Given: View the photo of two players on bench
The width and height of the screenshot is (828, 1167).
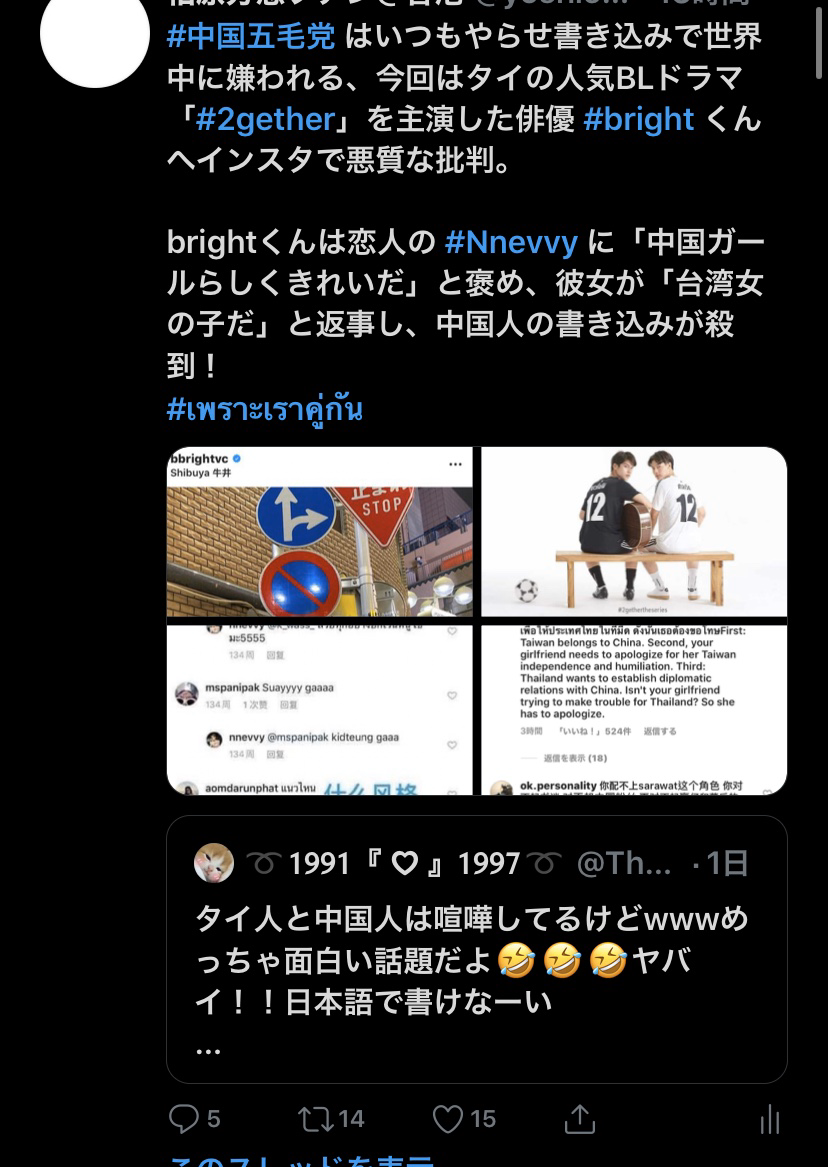Looking at the screenshot, I should 634,532.
